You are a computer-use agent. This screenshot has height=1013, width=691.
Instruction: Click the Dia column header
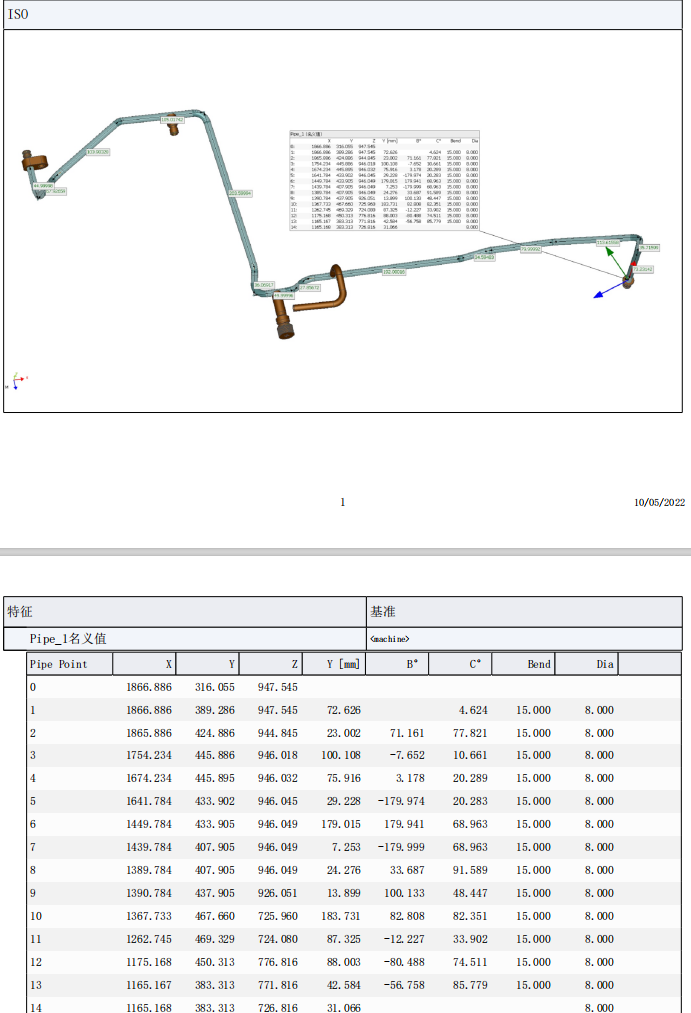(x=604, y=664)
